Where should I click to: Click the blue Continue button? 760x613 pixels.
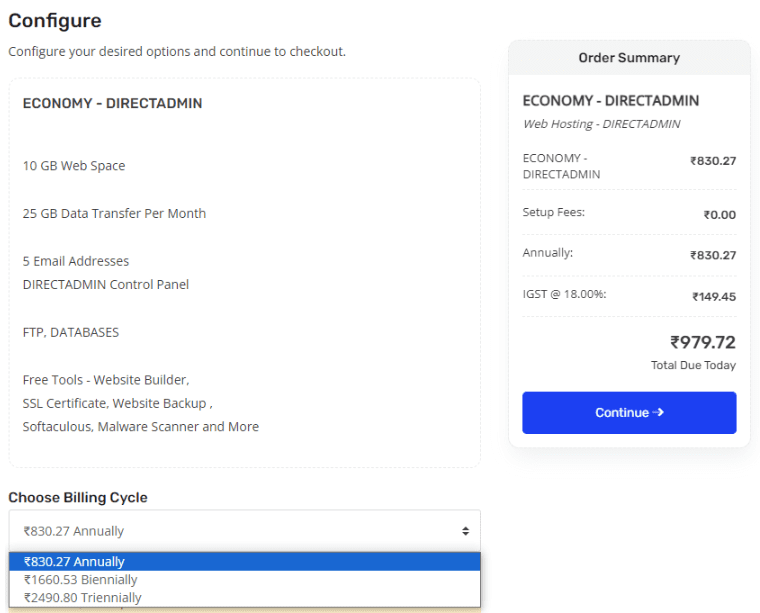coord(629,412)
